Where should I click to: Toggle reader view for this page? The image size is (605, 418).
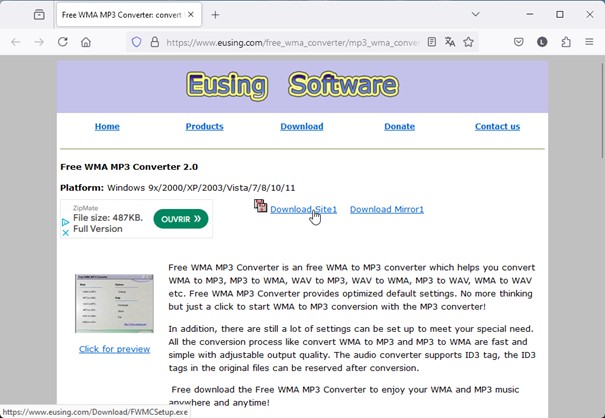pyautogui.click(x=432, y=42)
